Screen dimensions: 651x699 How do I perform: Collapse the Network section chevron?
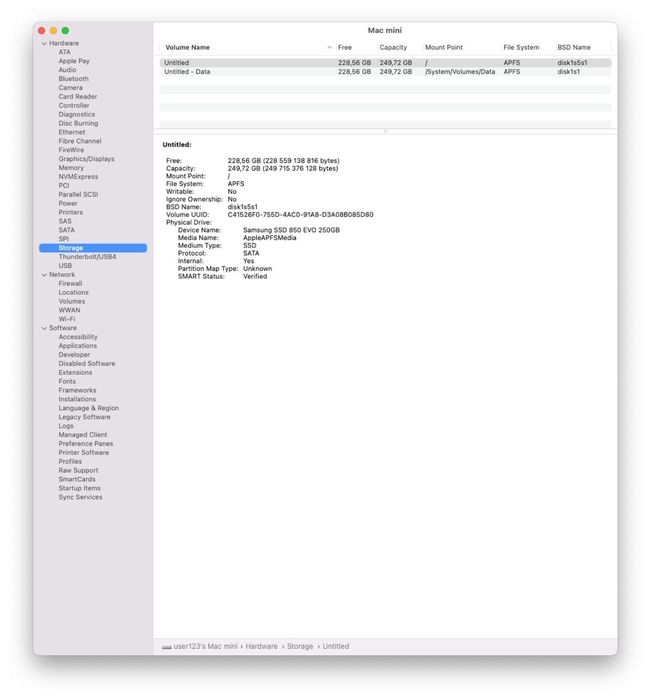click(44, 275)
